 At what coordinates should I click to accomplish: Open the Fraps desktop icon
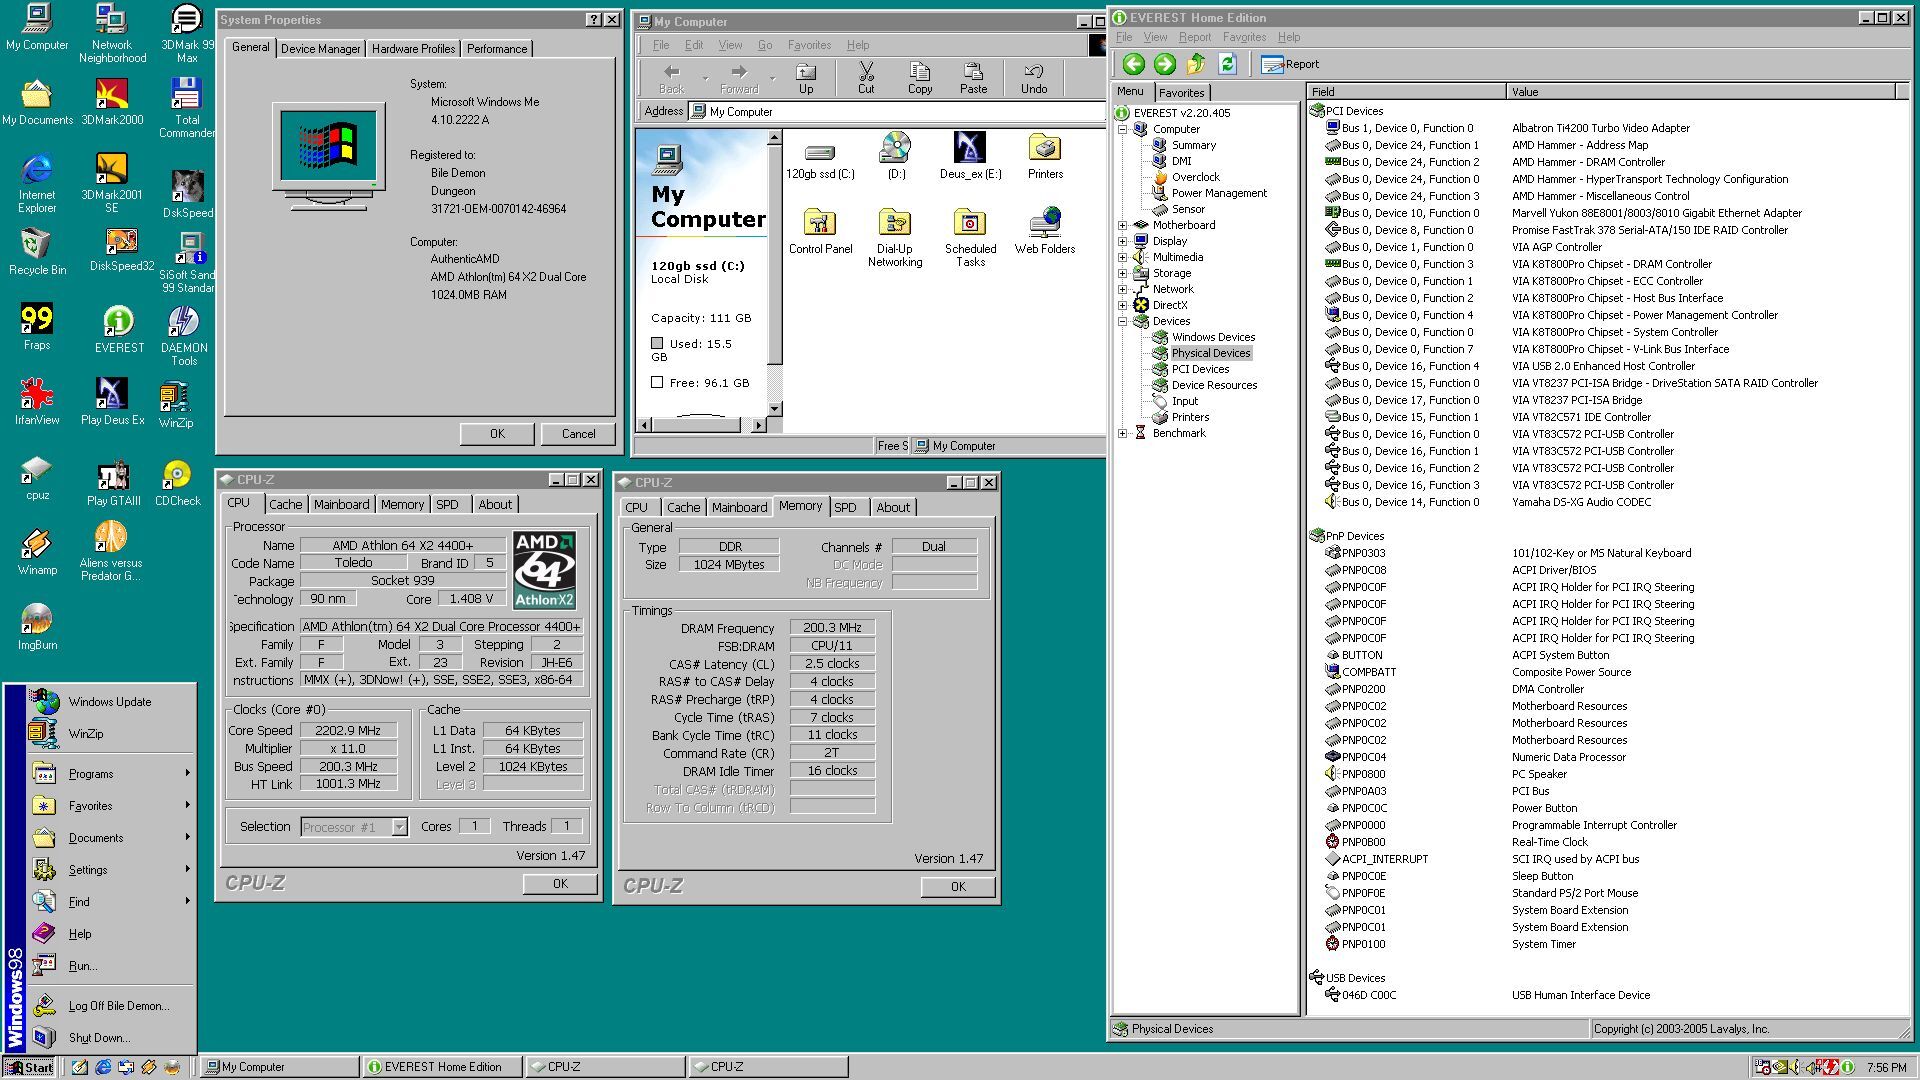coord(37,328)
